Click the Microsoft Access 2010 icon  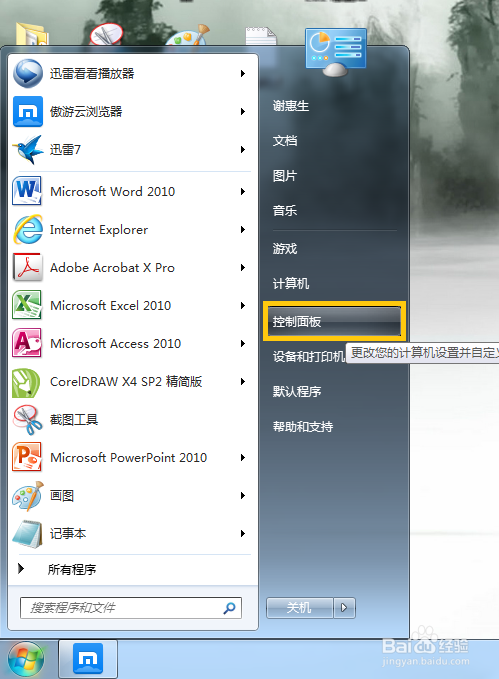click(27, 343)
